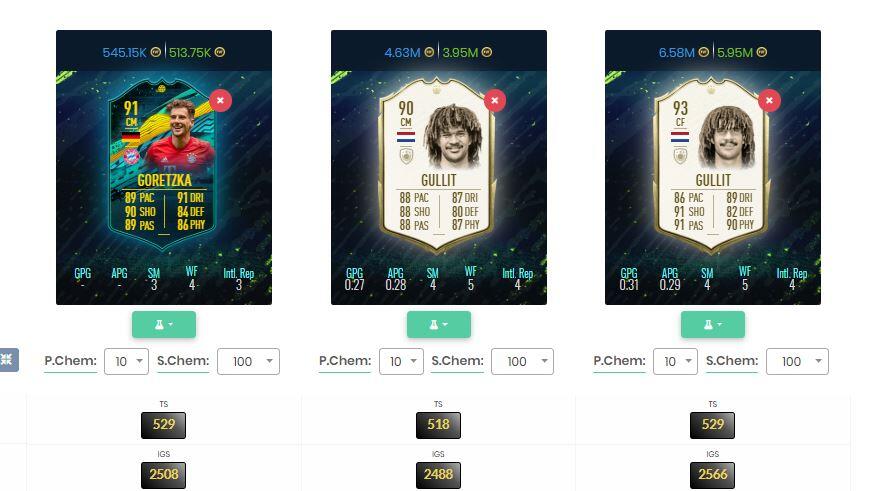Click the coin icon next to the 545.15K price
880x491 pixels.
point(155,52)
